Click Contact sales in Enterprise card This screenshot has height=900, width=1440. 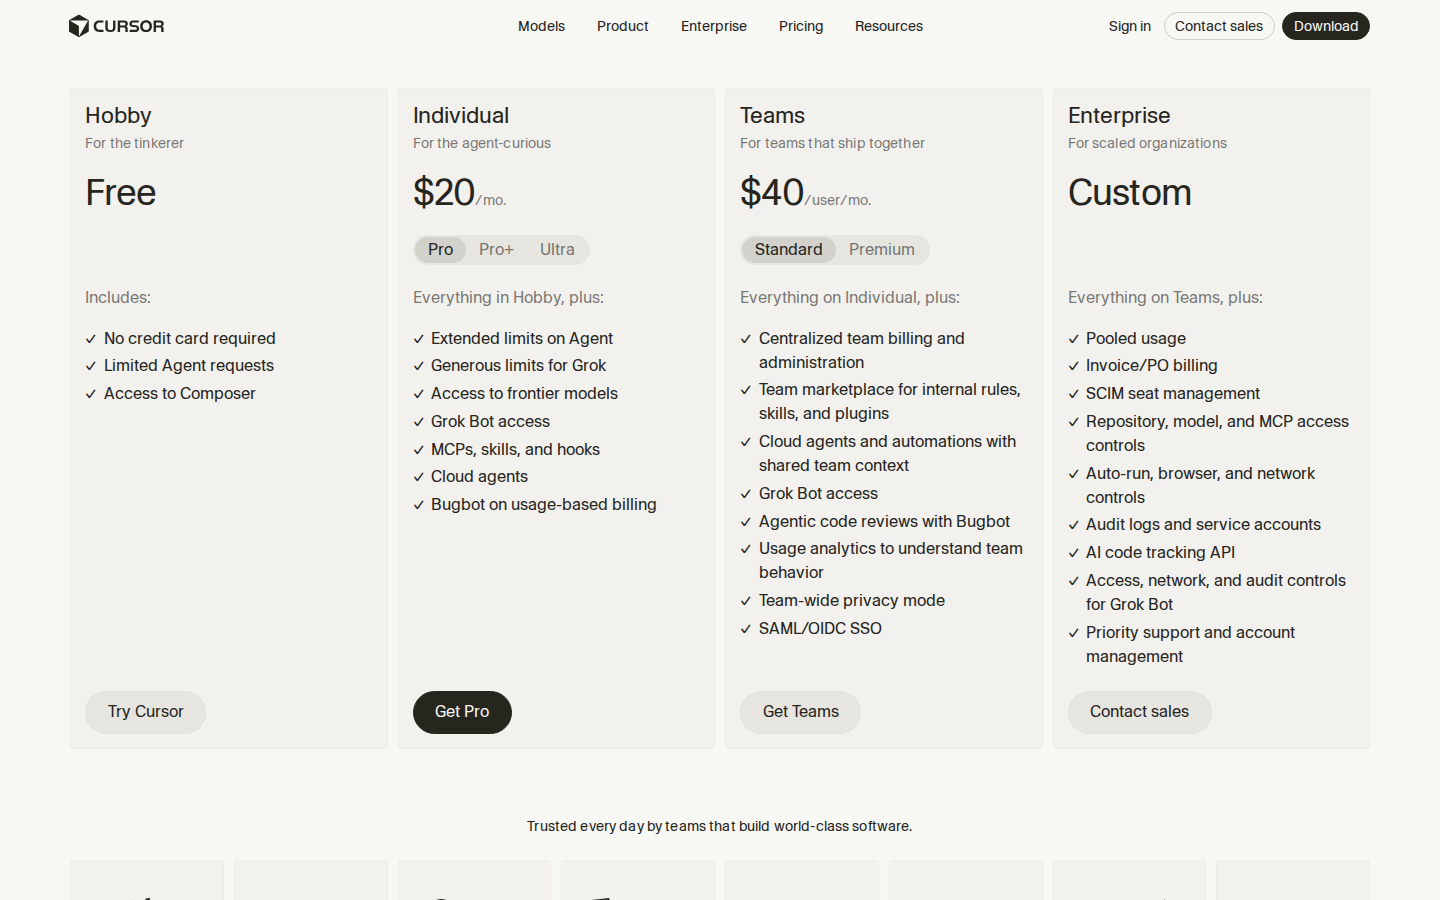(x=1140, y=712)
